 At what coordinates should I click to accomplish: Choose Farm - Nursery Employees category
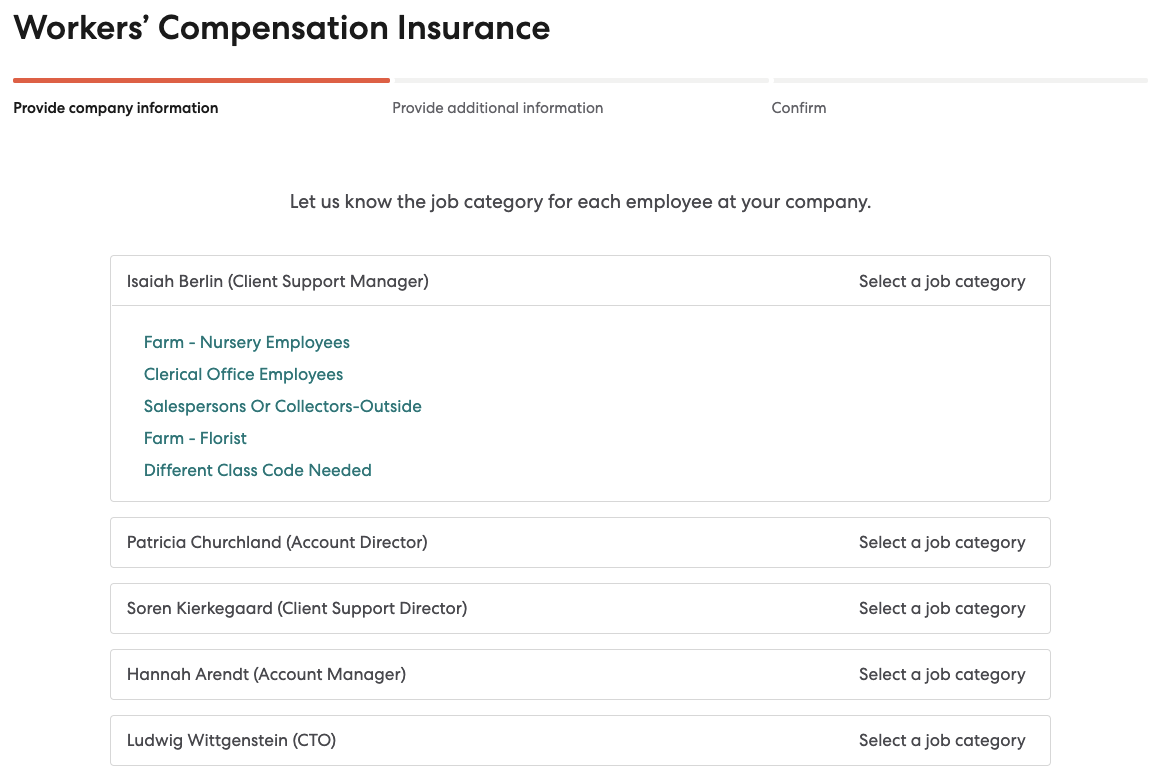246,342
